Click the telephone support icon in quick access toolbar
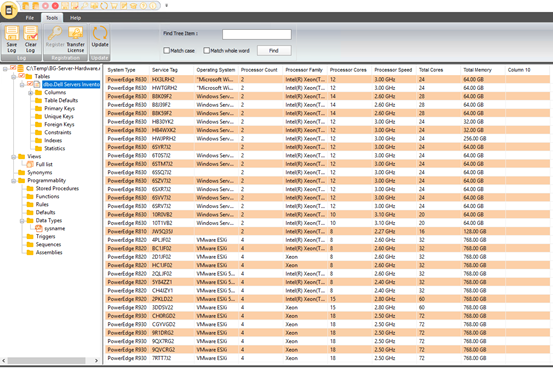Image resolution: width=553 pixels, height=368 pixels. click(134, 6)
